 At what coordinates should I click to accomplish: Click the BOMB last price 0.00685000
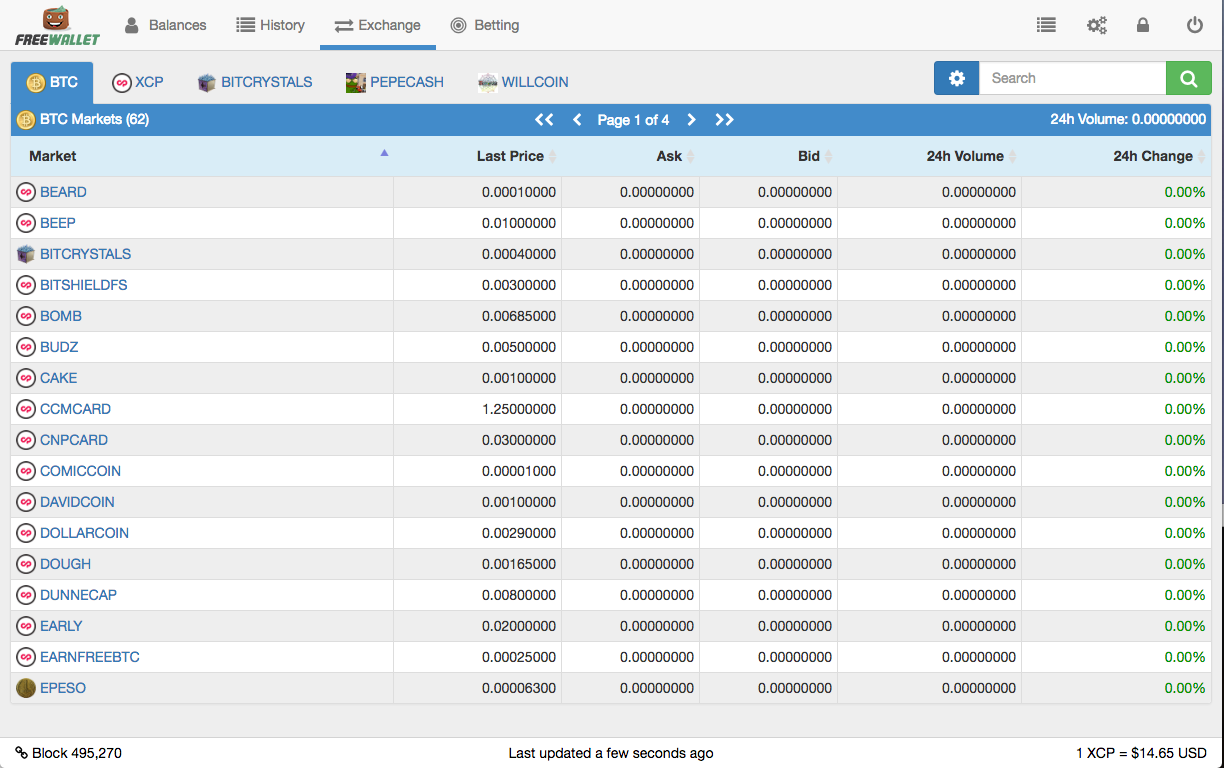(519, 316)
